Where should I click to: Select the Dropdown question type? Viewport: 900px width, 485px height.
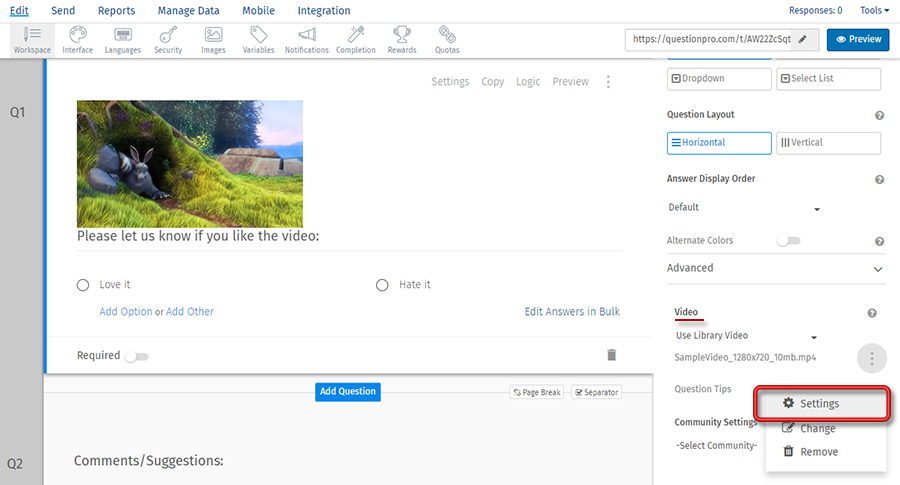pos(719,79)
